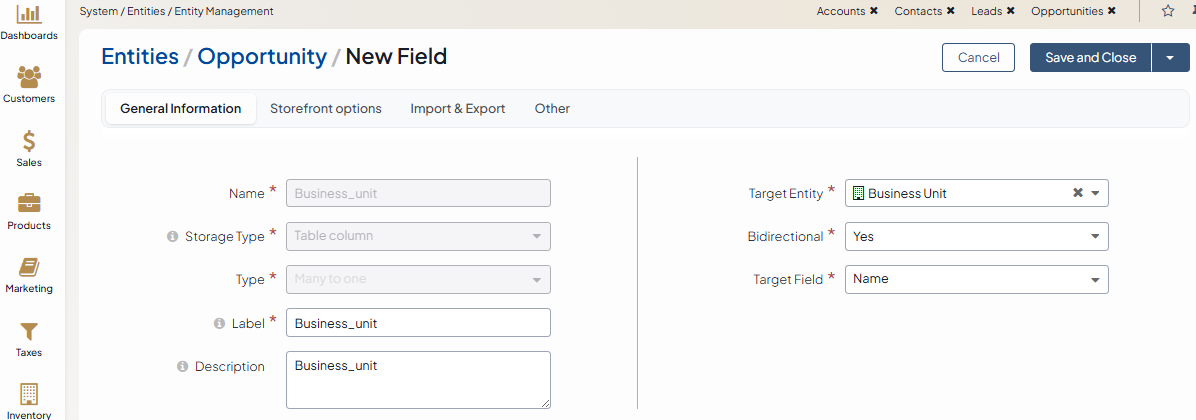Viewport: 1196px width, 420px height.
Task: Open the Taxes funnel icon
Action: (29, 331)
